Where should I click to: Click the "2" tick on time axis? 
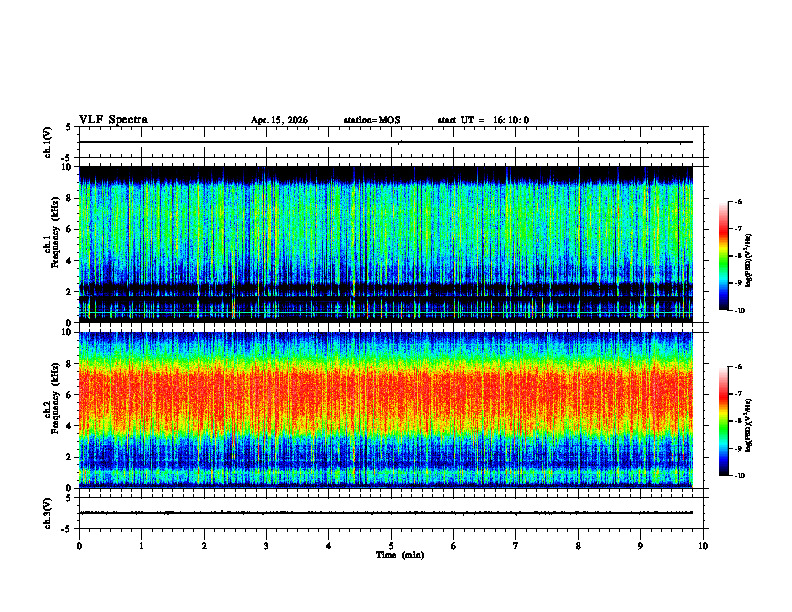point(204,546)
